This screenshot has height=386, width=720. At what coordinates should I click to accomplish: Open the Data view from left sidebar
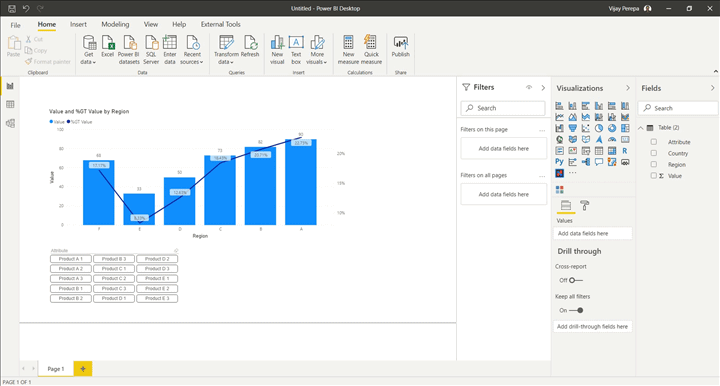coord(10,105)
